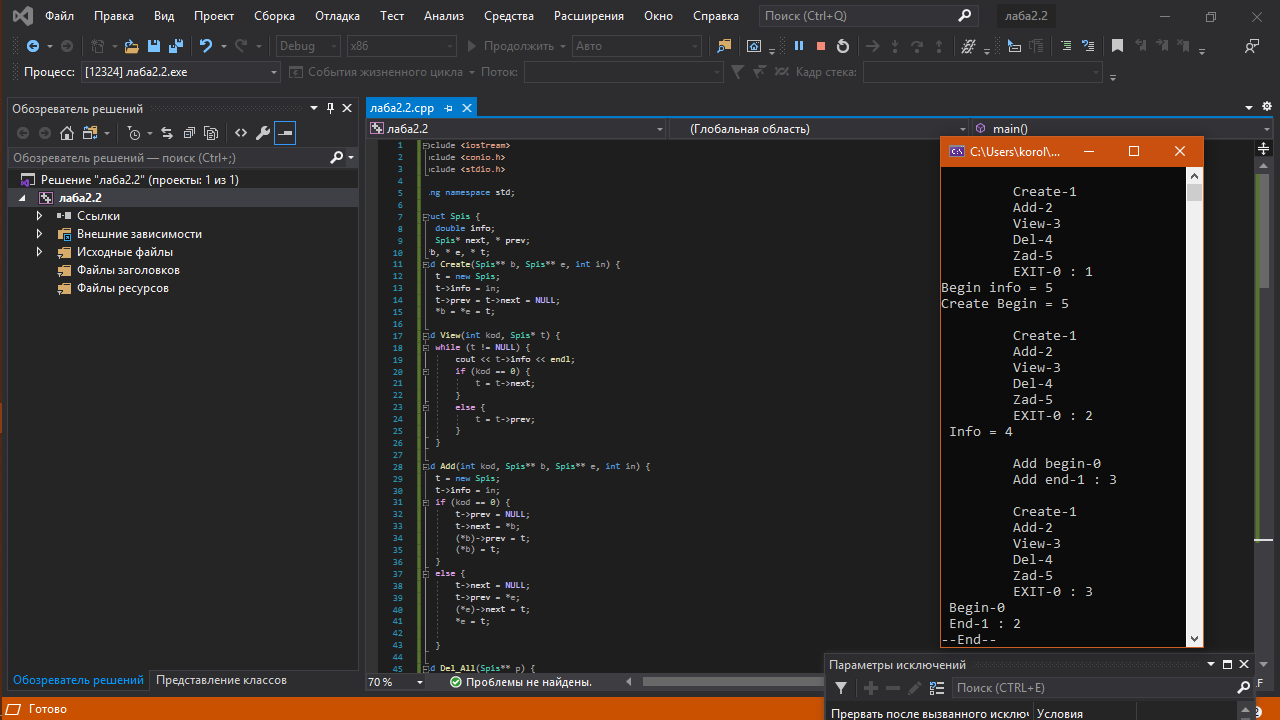Viewport: 1280px width, 720px height.
Task: Click the Navigate Backward arrow icon
Action: coord(33,46)
